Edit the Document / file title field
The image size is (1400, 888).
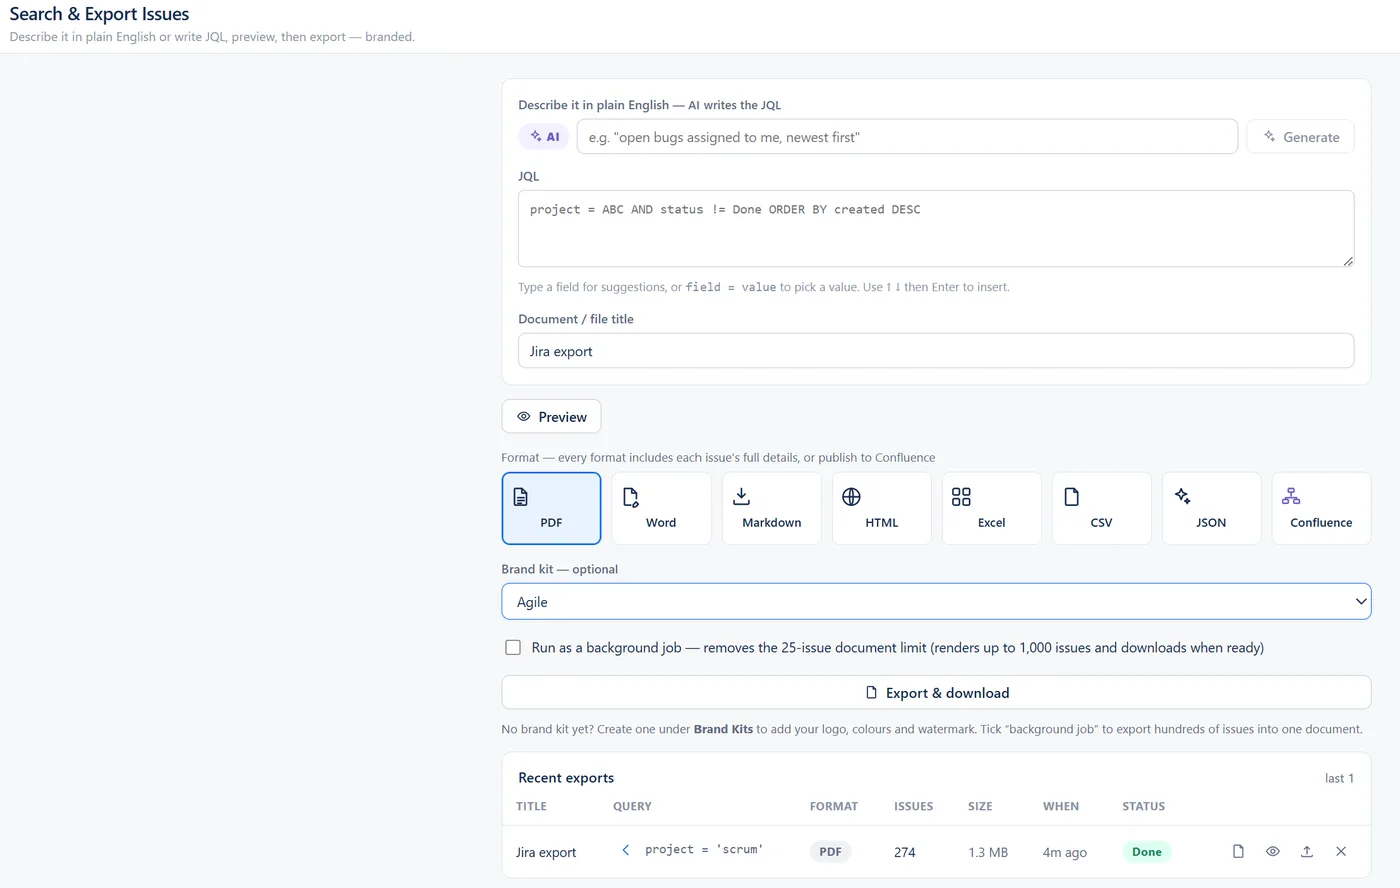pos(936,351)
